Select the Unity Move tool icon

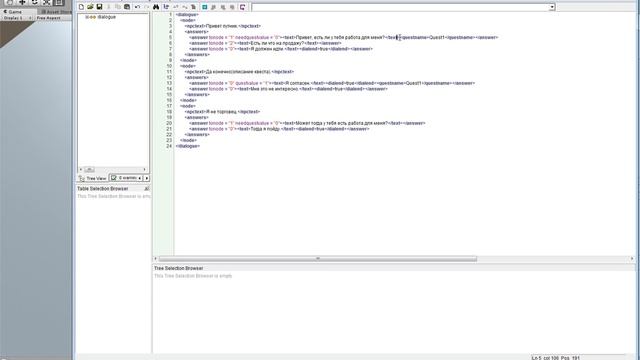[22, 2]
